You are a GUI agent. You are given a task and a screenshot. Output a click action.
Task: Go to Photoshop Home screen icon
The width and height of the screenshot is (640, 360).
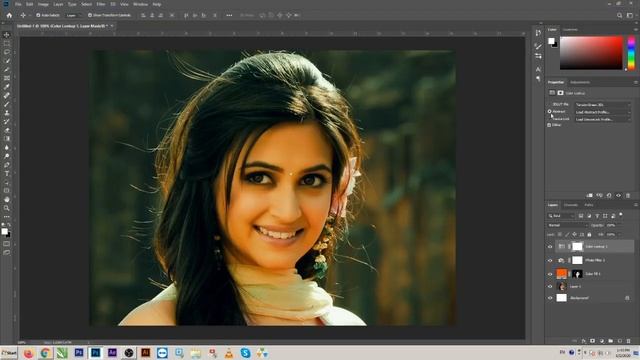pyautogui.click(x=9, y=15)
